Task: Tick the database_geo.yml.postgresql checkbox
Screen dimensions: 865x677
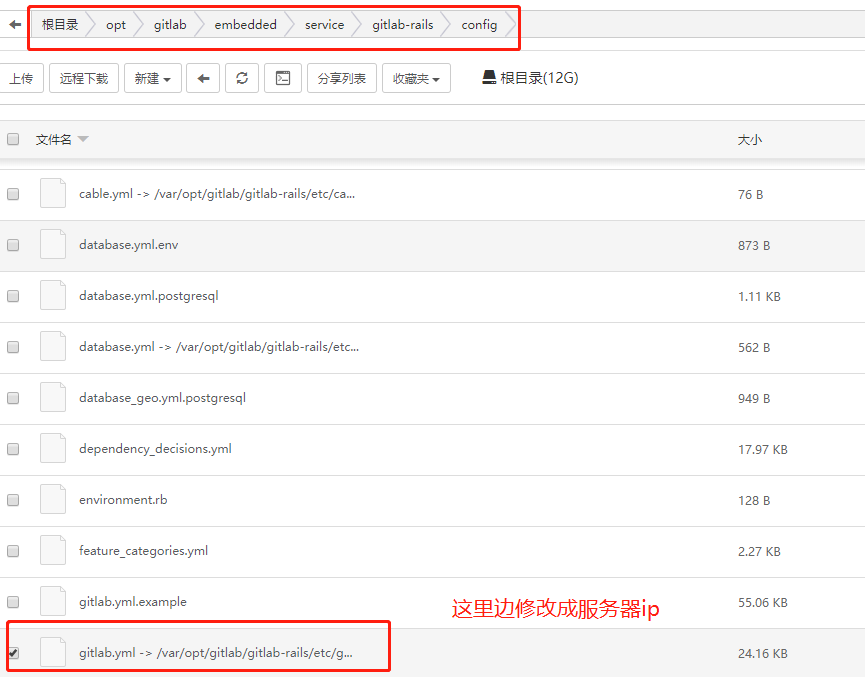Action: coord(13,398)
